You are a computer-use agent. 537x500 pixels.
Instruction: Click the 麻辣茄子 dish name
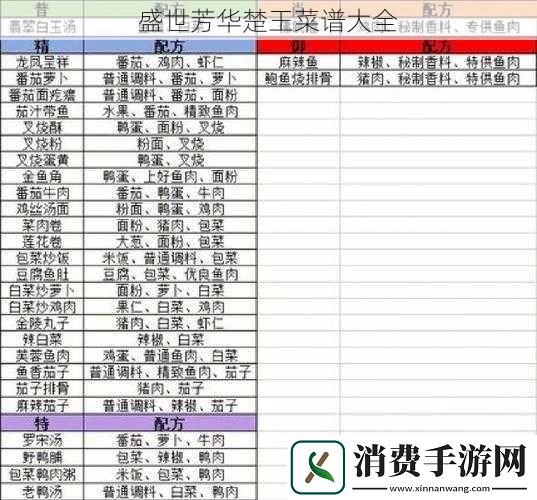42,405
